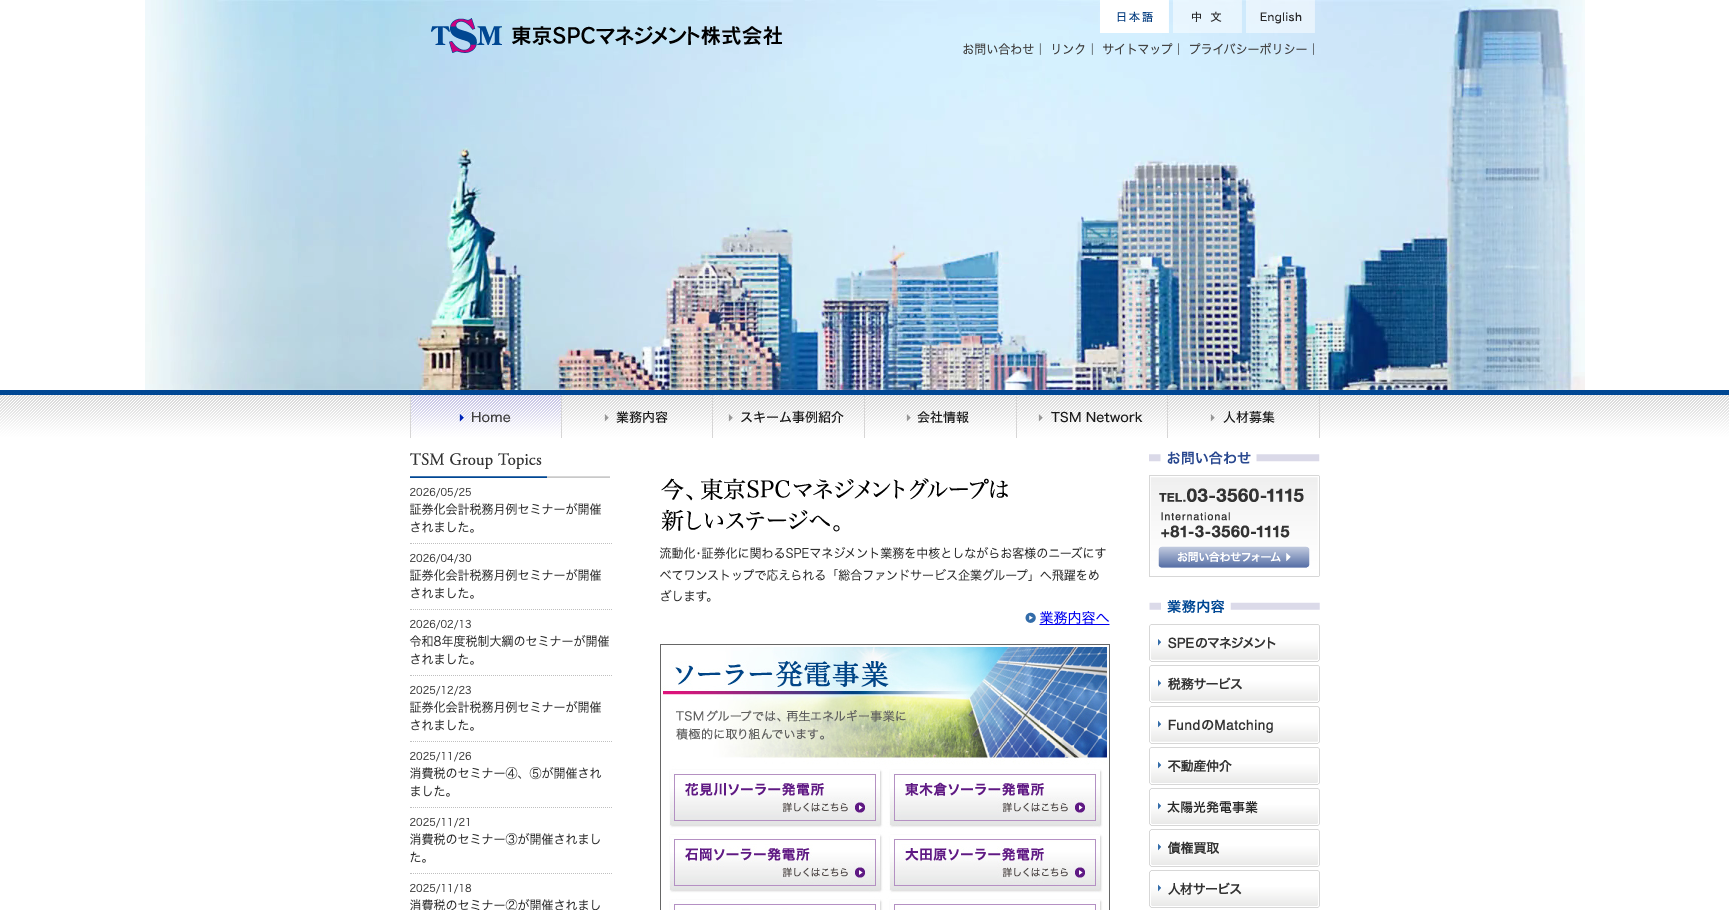The height and width of the screenshot is (910, 1729).
Task: Switch language to English
Action: pyautogui.click(x=1280, y=17)
